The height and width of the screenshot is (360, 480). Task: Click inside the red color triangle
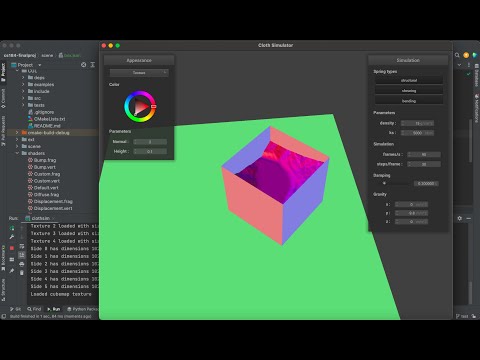pyautogui.click(x=141, y=107)
